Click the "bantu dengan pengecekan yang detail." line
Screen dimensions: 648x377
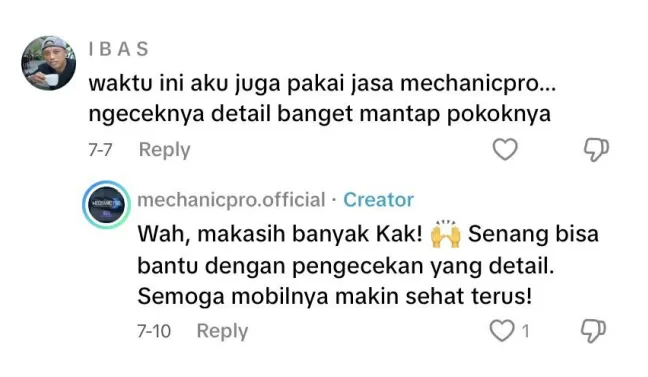click(x=345, y=266)
